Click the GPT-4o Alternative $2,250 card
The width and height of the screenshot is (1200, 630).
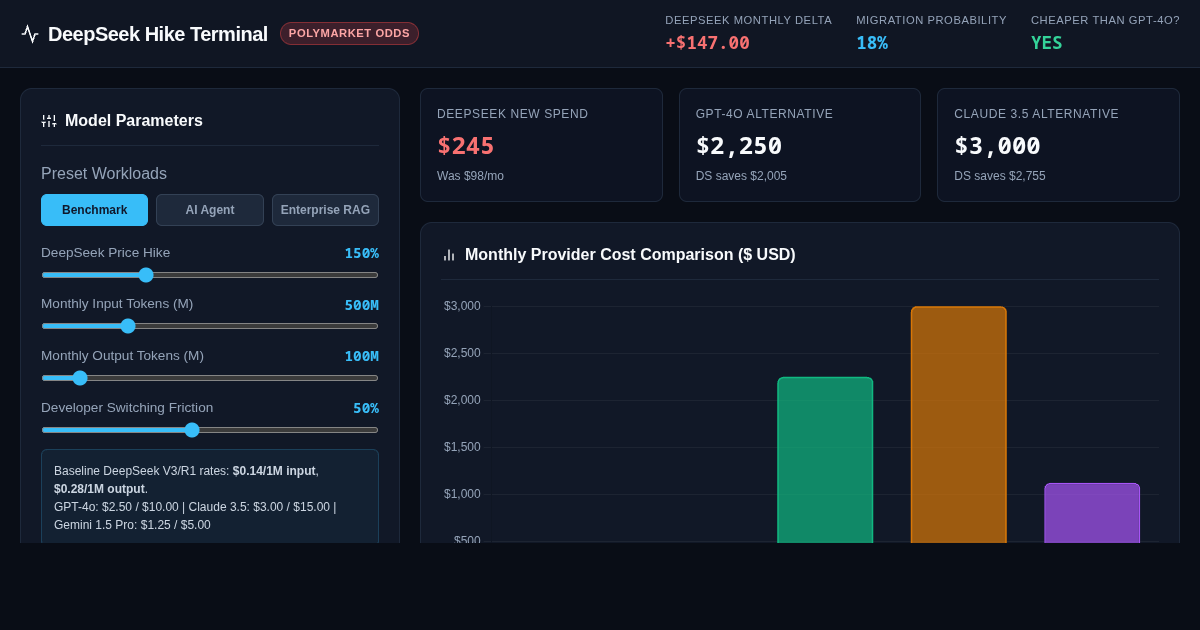[800, 145]
